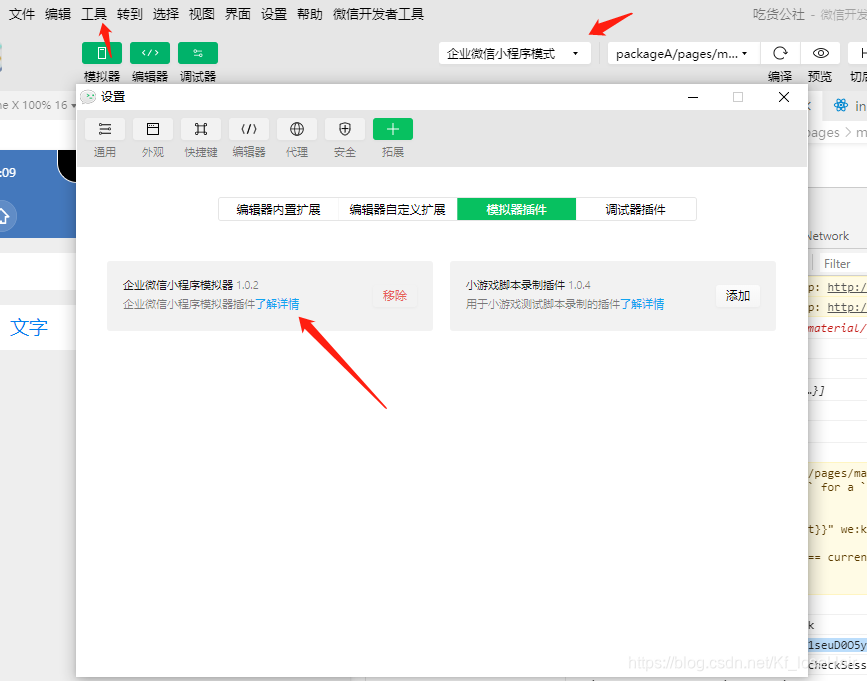Switch to 编辑器自定义扩展 tab
This screenshot has width=867, height=681.
coord(398,209)
